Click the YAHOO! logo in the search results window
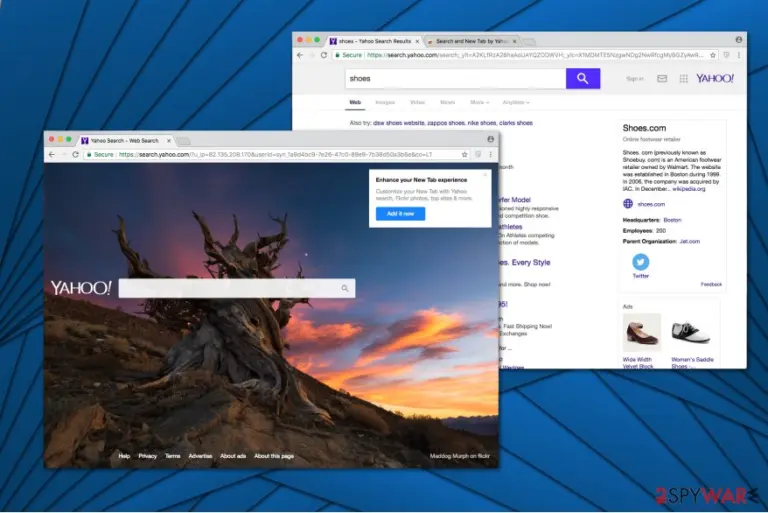Image resolution: width=768 pixels, height=513 pixels. coord(715,78)
